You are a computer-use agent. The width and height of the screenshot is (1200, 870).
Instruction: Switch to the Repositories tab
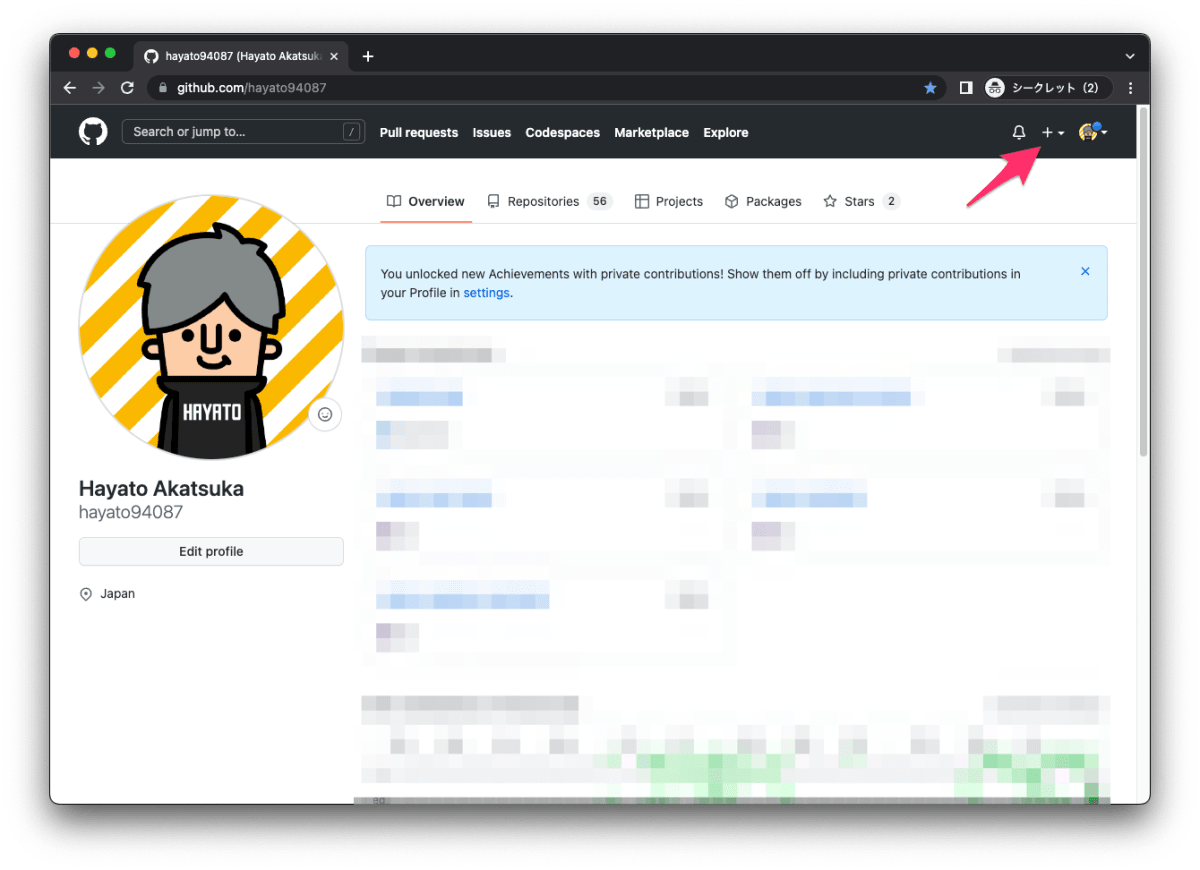pyautogui.click(x=543, y=201)
